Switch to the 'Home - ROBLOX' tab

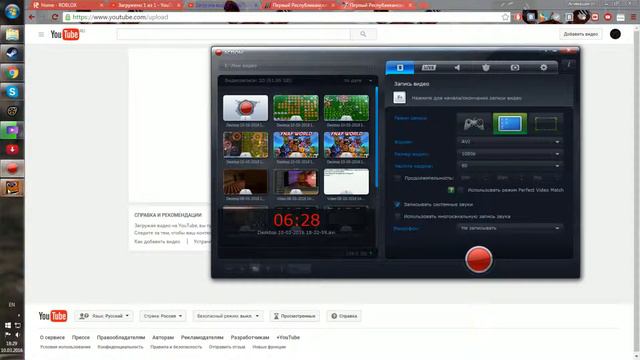pyautogui.click(x=68, y=5)
